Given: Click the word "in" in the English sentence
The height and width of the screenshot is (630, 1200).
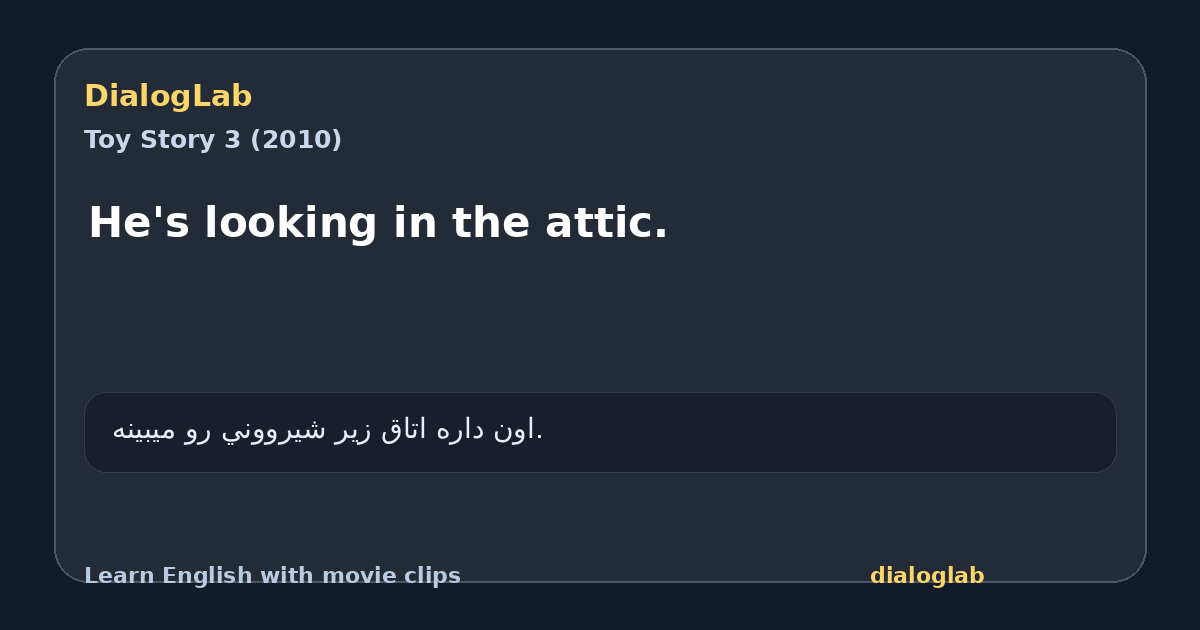Looking at the screenshot, I should [416, 222].
